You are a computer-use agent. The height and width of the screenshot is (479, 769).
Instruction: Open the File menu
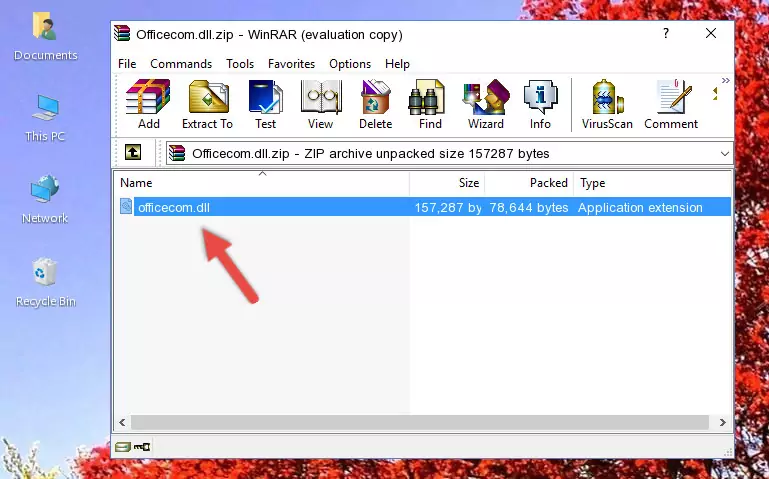(x=127, y=64)
